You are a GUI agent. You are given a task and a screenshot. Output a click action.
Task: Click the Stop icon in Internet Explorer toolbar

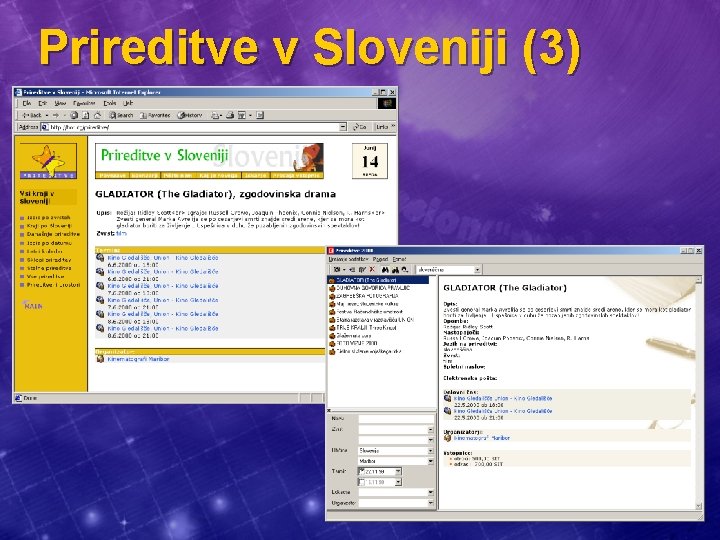point(74,115)
